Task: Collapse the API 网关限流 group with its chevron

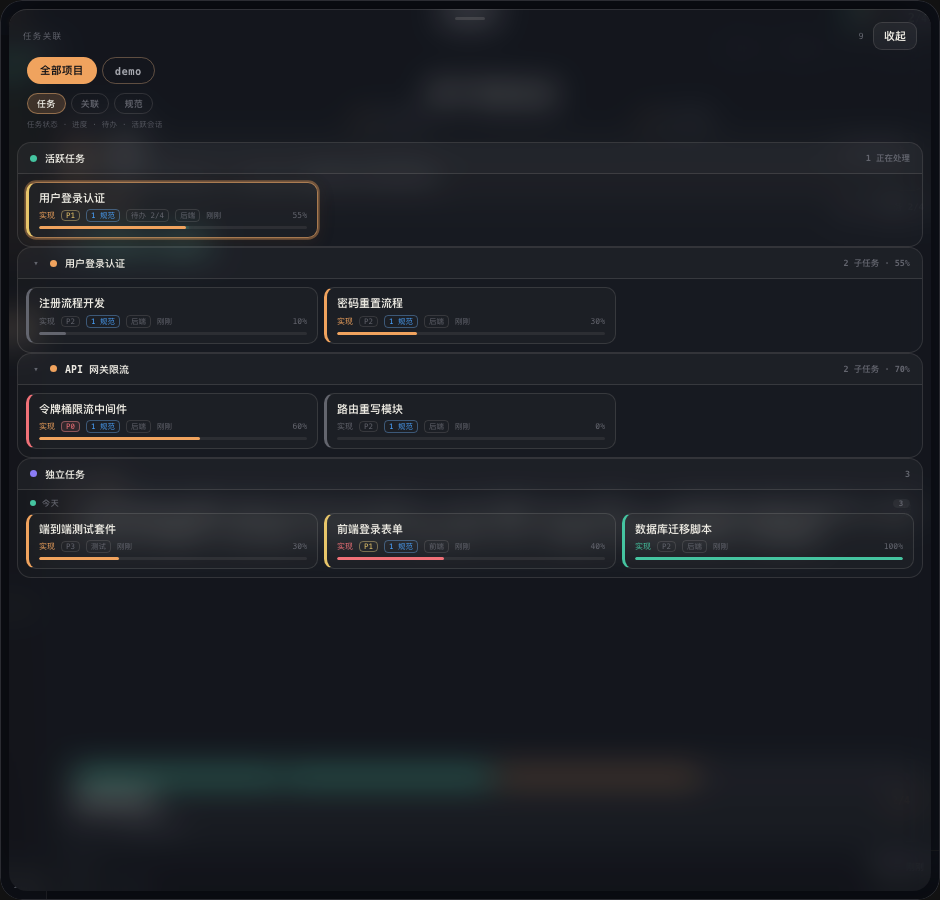Action: tap(36, 369)
